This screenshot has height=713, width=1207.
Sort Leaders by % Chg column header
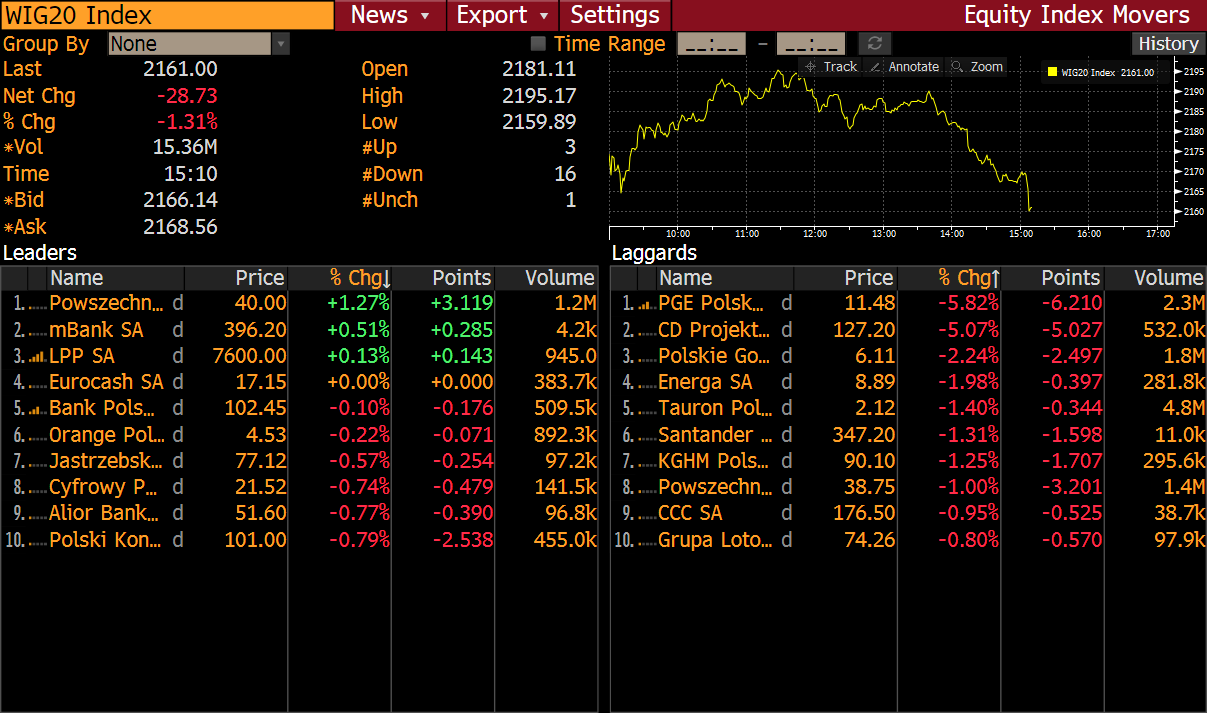(x=340, y=278)
